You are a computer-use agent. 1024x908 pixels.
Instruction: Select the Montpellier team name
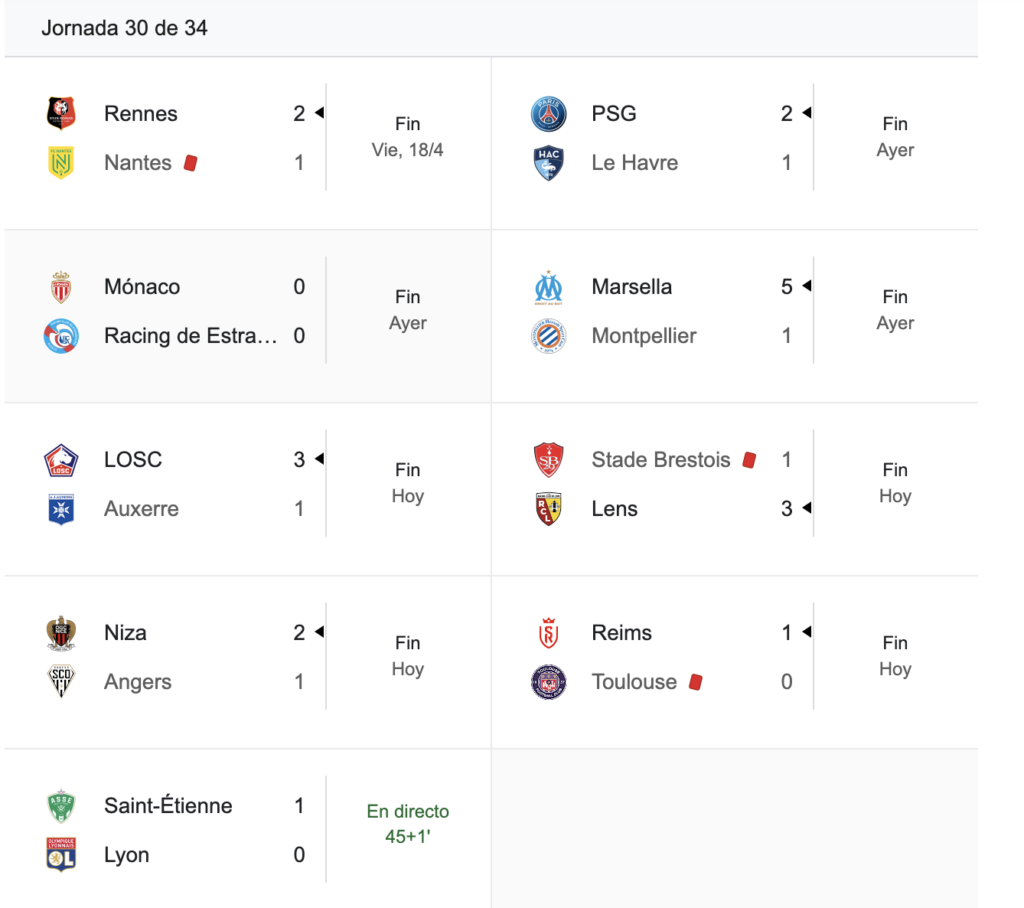[644, 336]
